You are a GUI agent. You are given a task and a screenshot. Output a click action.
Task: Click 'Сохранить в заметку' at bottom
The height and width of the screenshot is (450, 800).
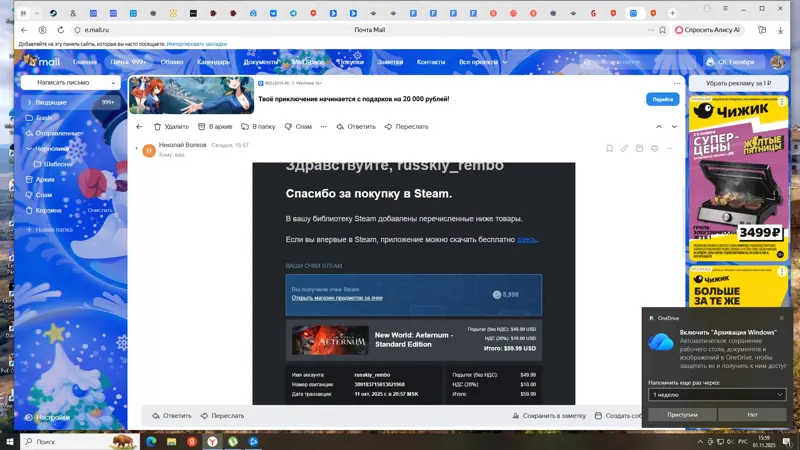point(549,416)
